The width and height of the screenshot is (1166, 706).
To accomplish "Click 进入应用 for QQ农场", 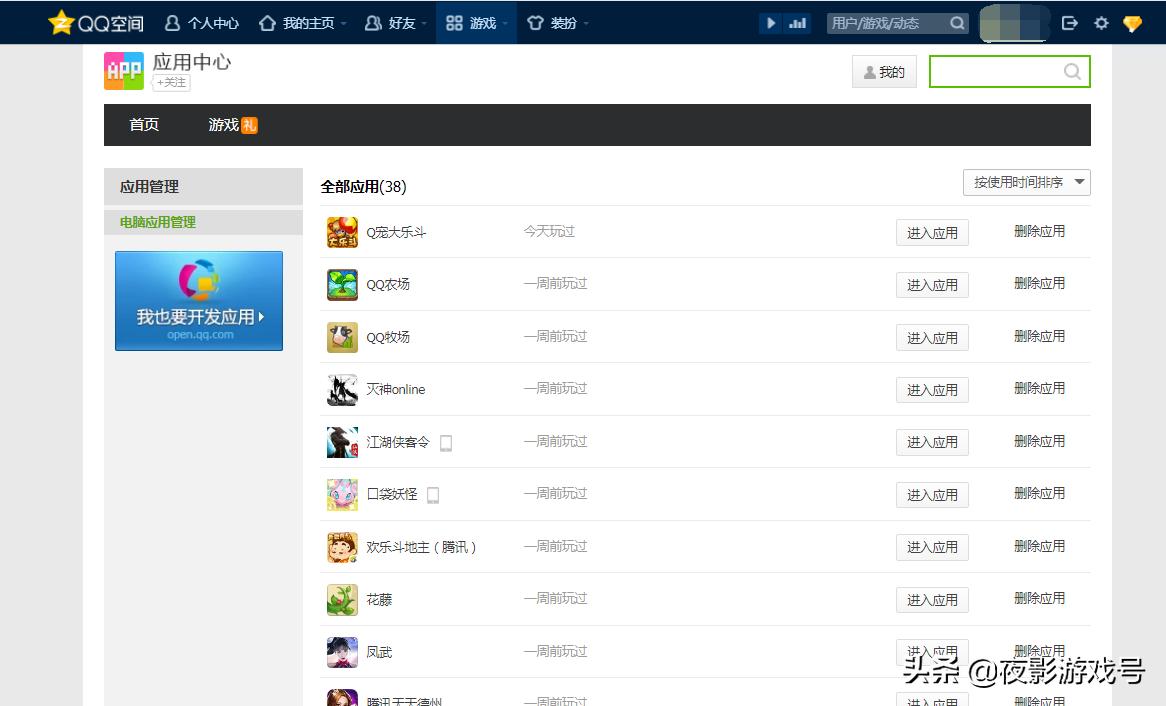I will 932,285.
